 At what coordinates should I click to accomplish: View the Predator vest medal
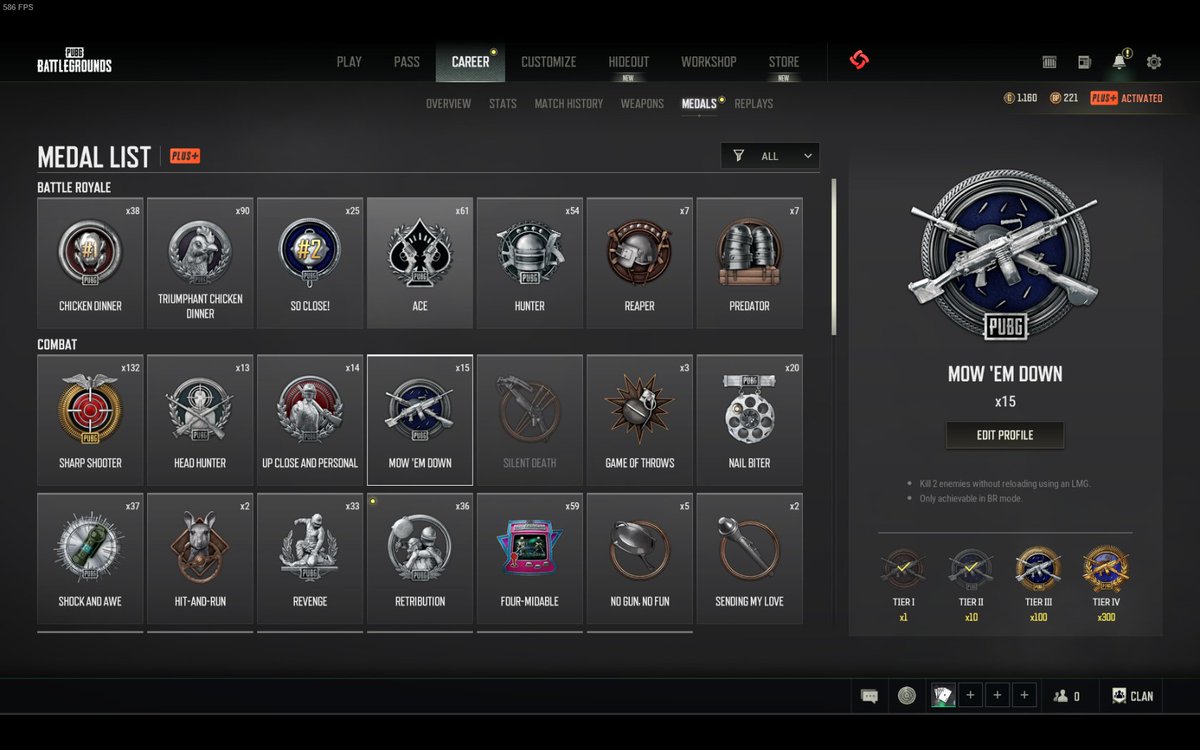[750, 263]
